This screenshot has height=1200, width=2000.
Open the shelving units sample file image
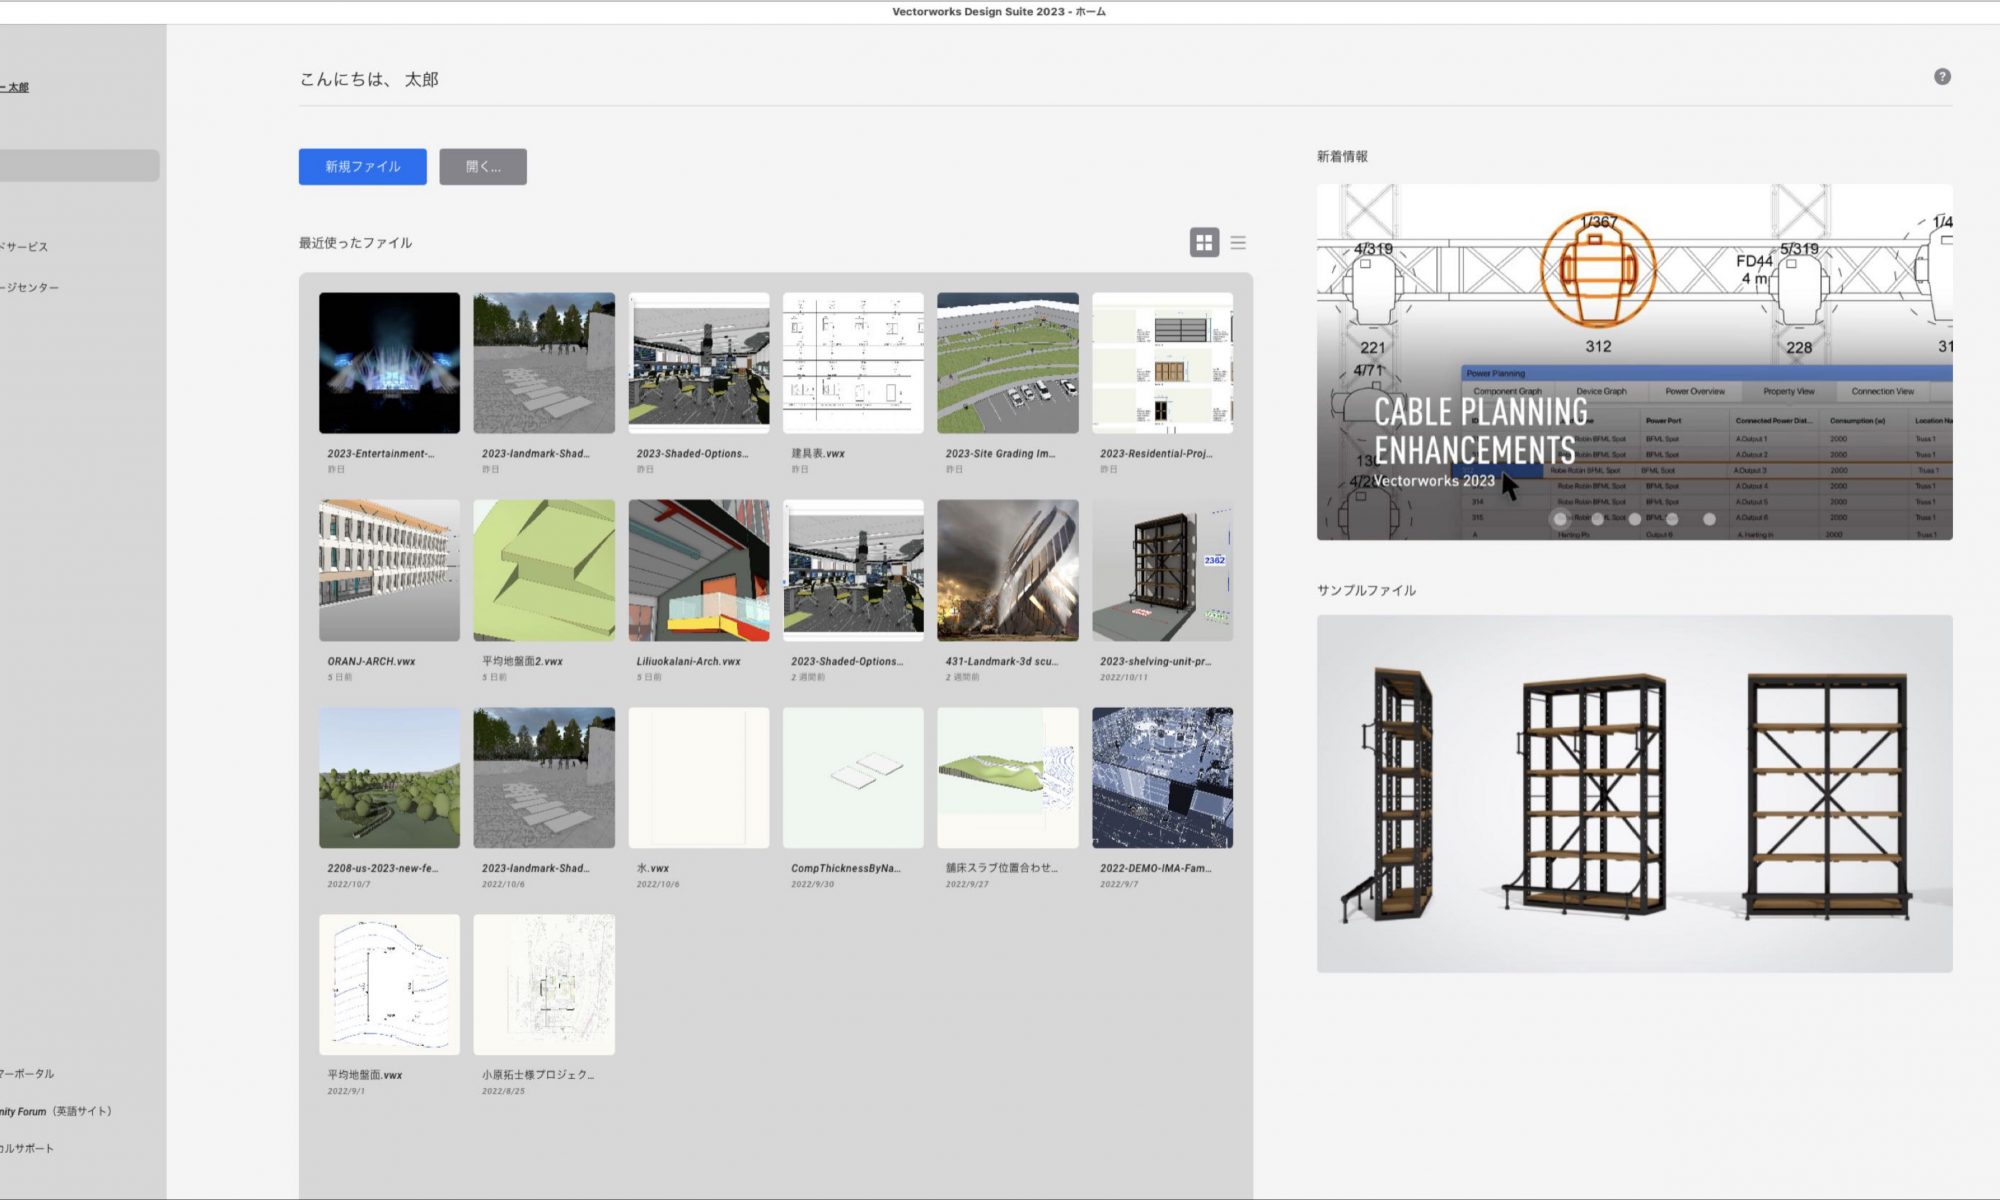point(1634,793)
